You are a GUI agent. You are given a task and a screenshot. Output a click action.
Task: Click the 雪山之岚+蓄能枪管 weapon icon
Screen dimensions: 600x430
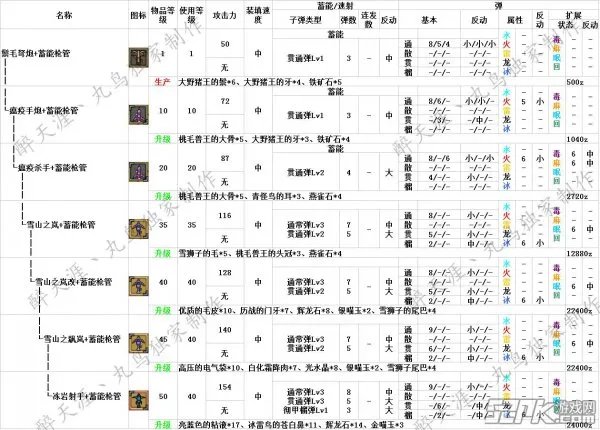138,229
